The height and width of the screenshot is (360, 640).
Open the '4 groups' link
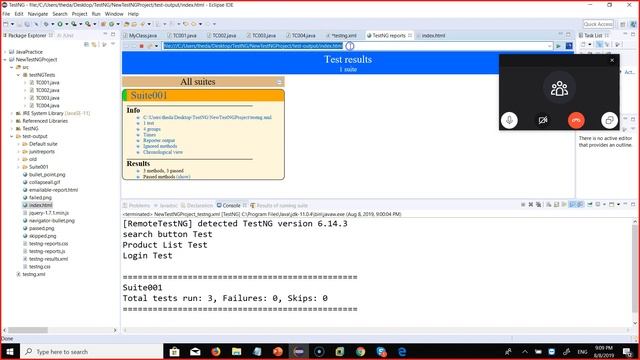point(152,129)
